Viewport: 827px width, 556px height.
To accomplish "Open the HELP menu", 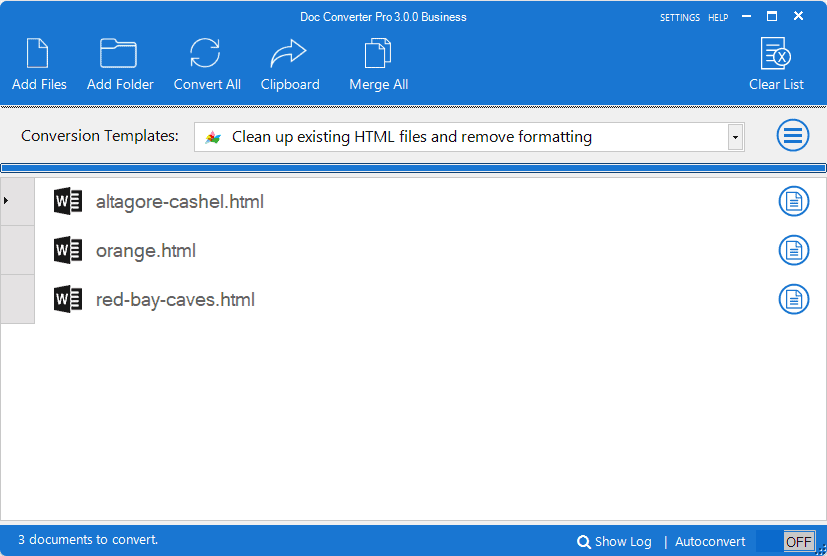I will point(718,18).
